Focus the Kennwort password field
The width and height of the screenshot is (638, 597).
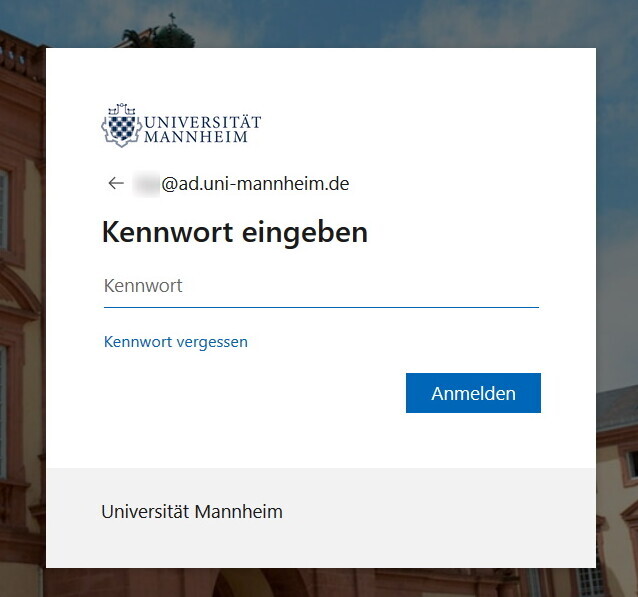[x=321, y=286]
